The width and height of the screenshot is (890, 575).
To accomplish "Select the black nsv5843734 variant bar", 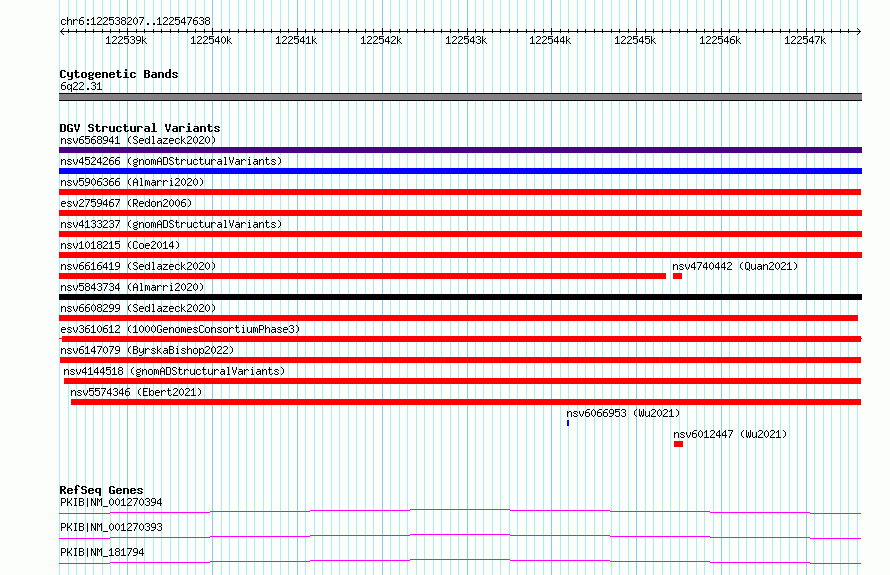I will (x=460, y=297).
